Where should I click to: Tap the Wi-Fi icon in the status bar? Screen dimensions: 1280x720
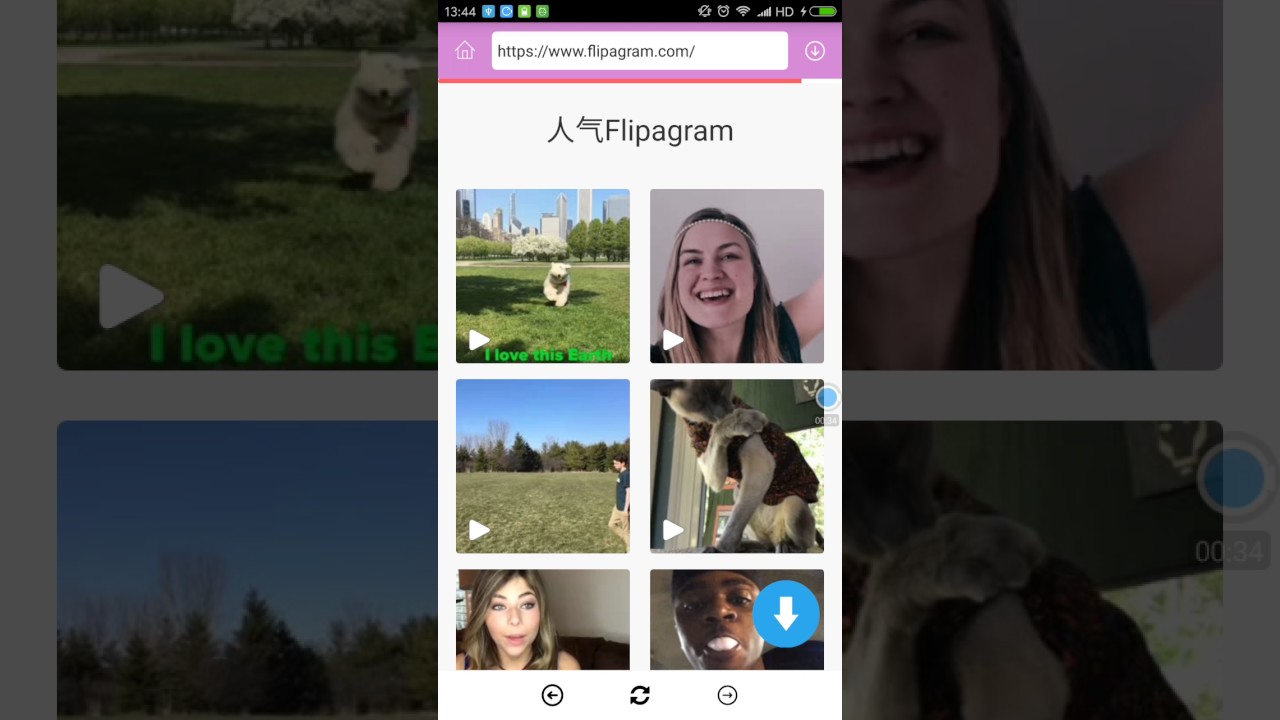(x=743, y=11)
